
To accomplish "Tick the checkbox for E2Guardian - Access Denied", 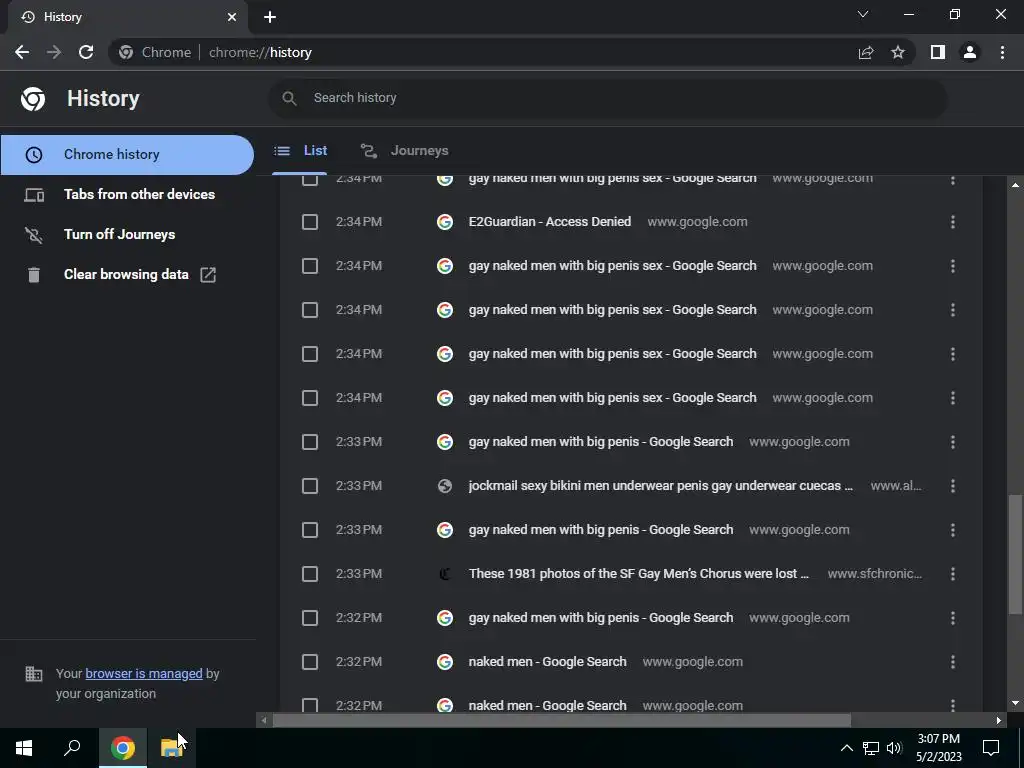I will click(310, 222).
